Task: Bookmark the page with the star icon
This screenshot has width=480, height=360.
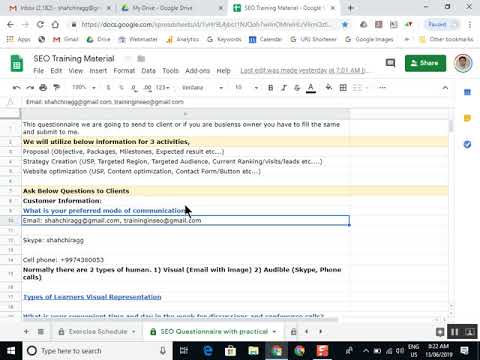Action: tap(345, 24)
